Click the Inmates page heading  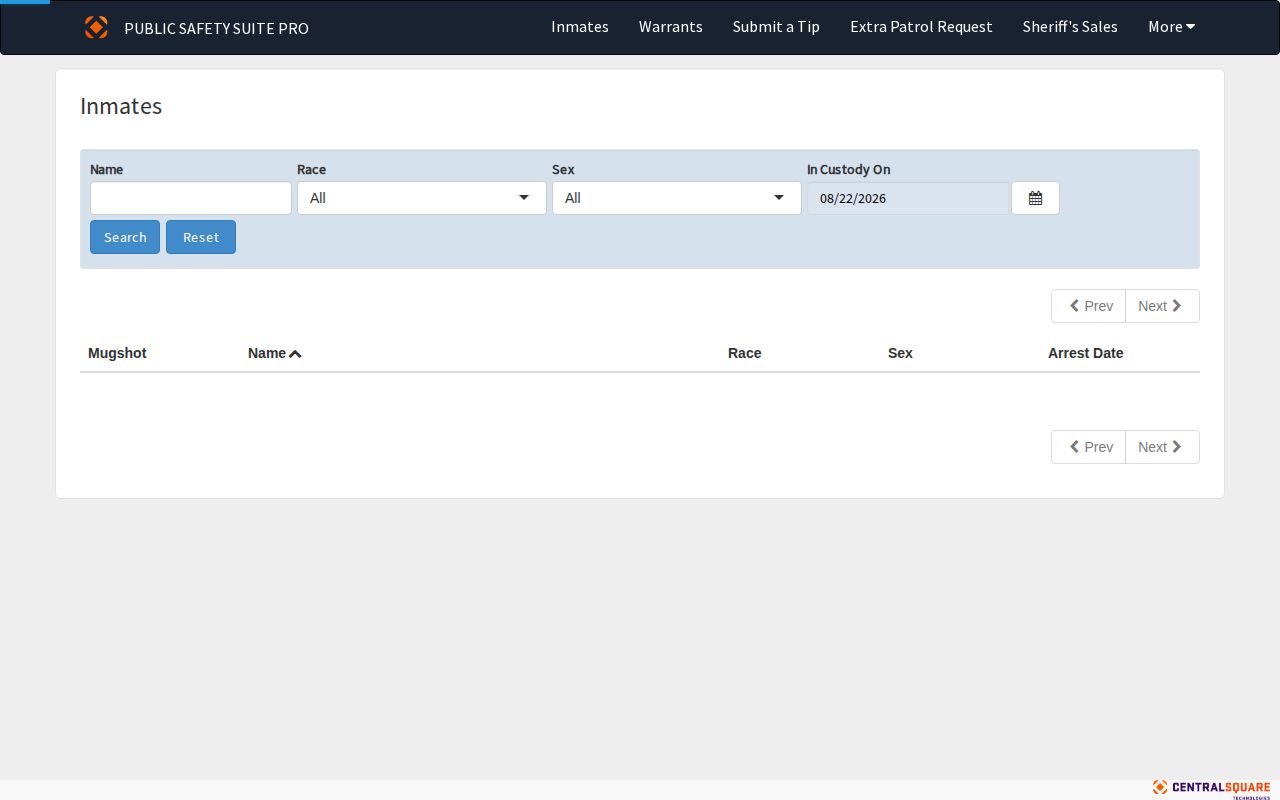(121, 106)
